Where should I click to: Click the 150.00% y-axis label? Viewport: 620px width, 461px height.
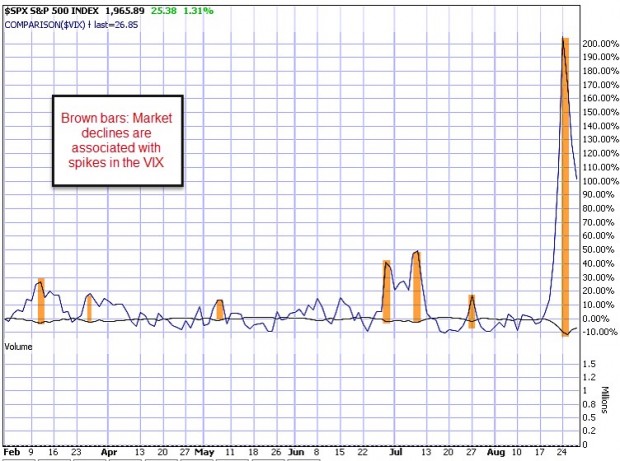pos(601,112)
